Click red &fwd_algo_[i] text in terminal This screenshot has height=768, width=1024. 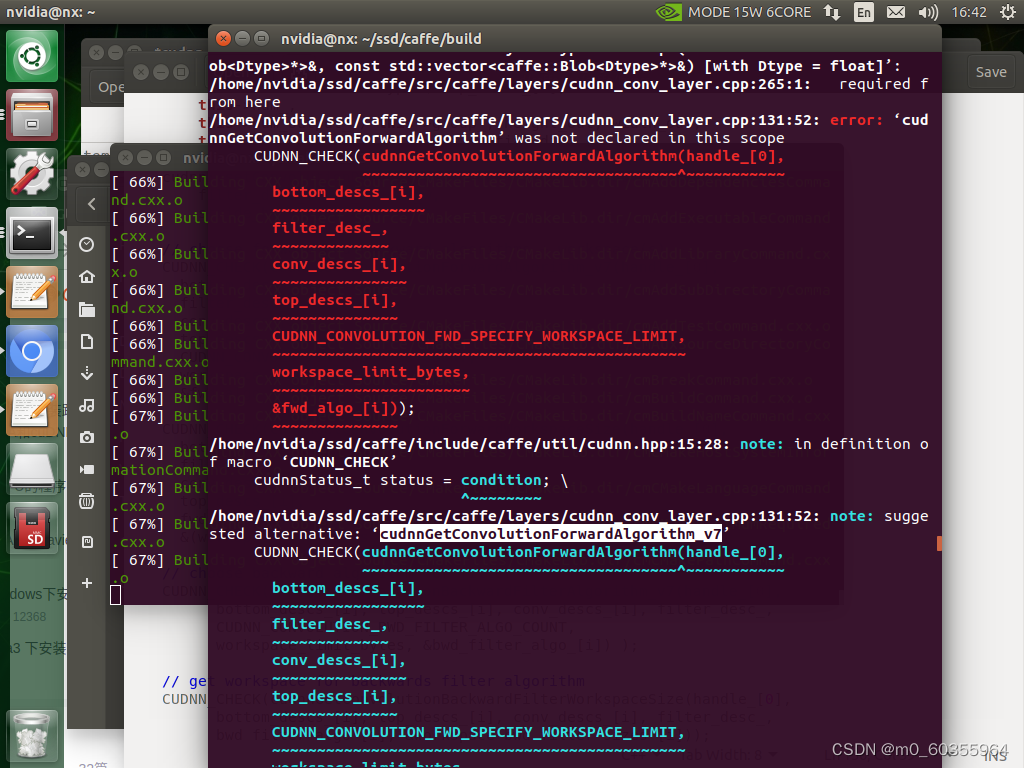click(334, 408)
